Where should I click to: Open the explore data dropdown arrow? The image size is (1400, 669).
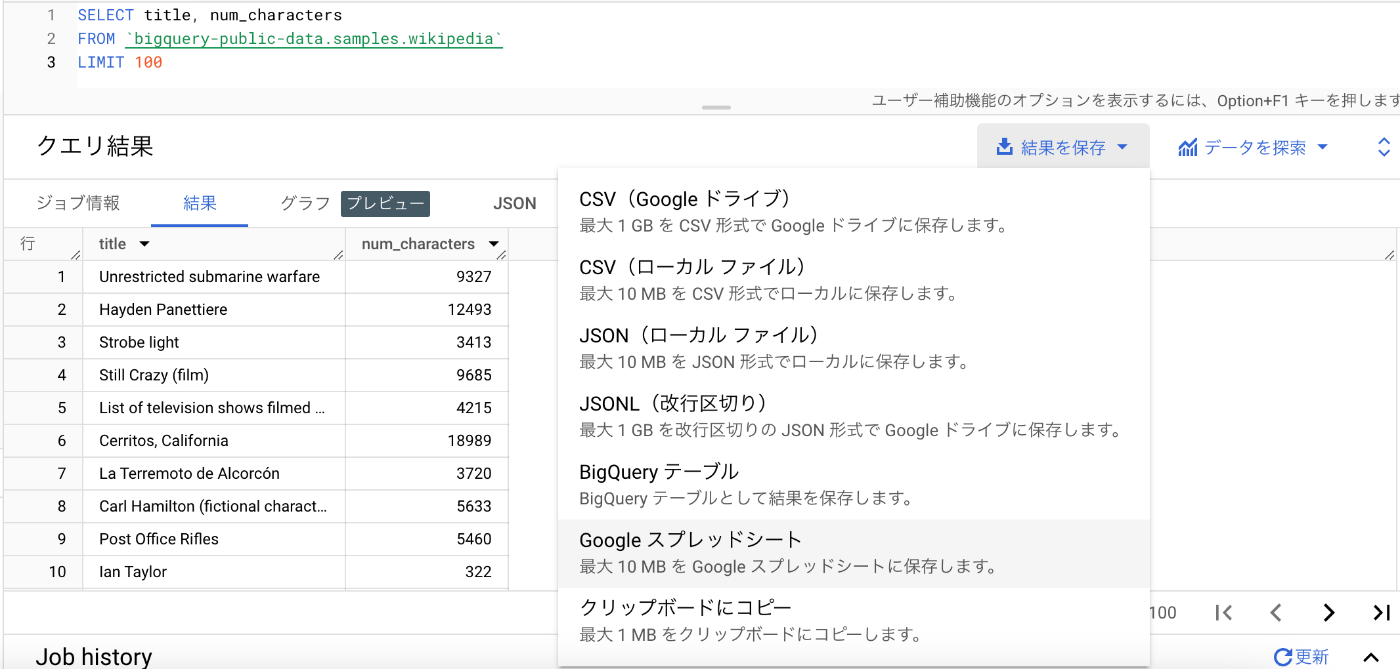[x=1323, y=148]
